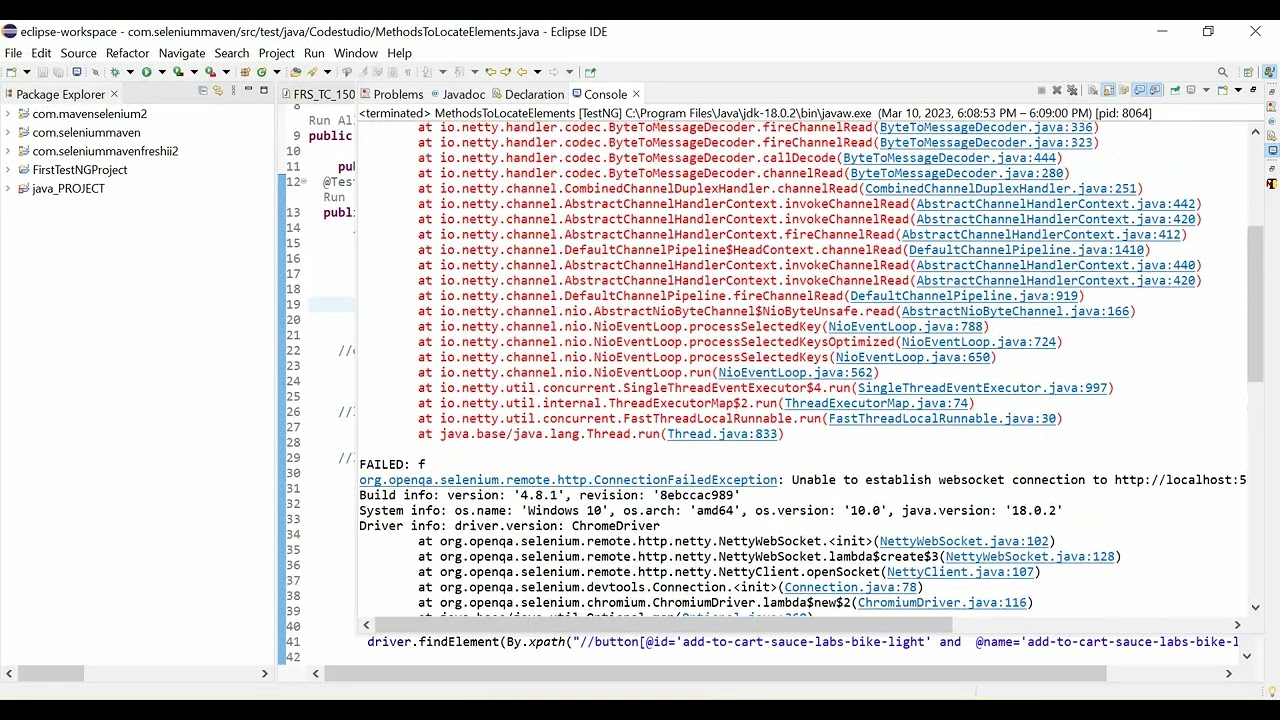Image resolution: width=1280 pixels, height=720 pixels.
Task: Open the Run icon's dropdown arrow
Action: point(162,72)
